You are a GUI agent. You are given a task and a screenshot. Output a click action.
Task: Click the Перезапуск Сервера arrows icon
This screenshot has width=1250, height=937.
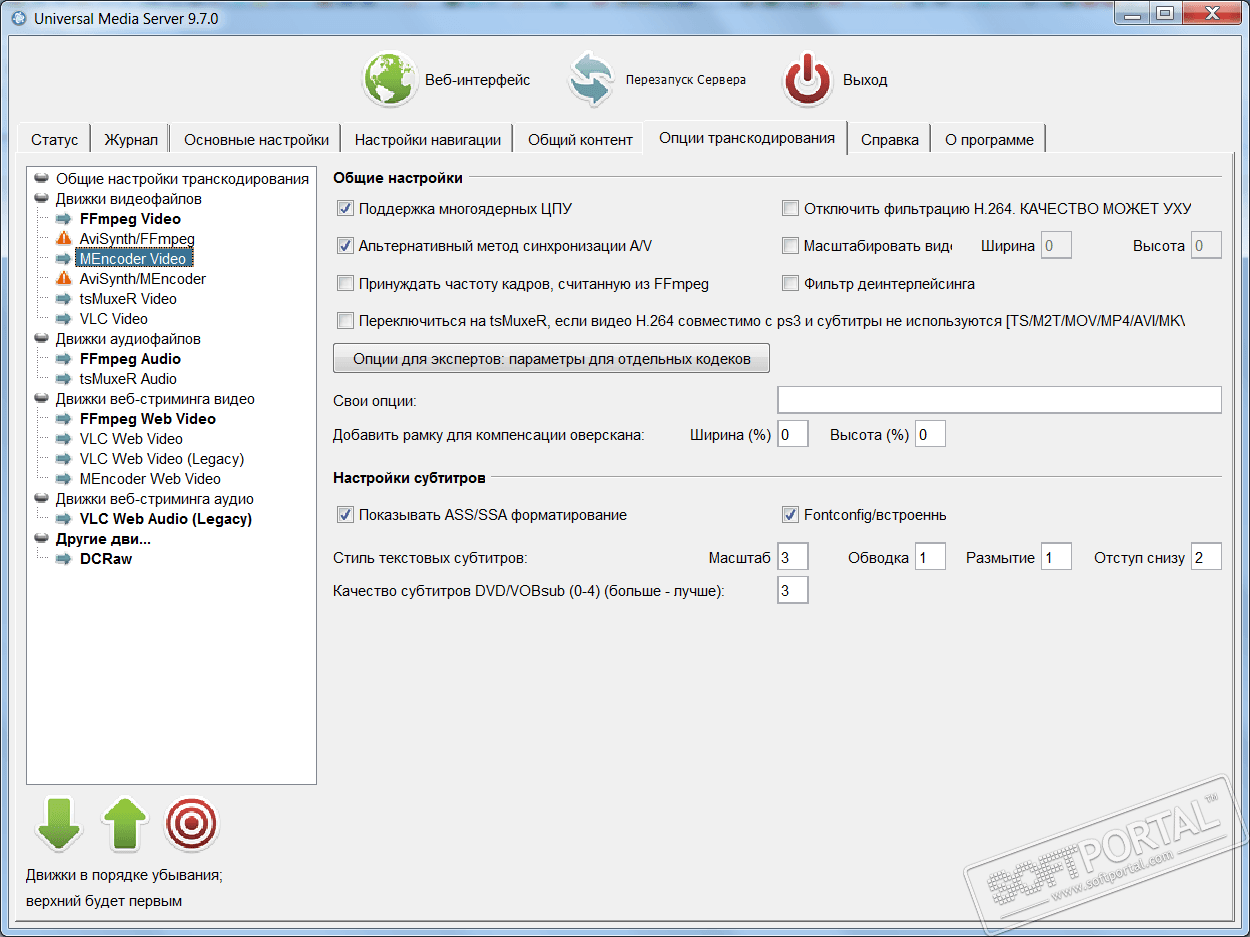[x=592, y=80]
